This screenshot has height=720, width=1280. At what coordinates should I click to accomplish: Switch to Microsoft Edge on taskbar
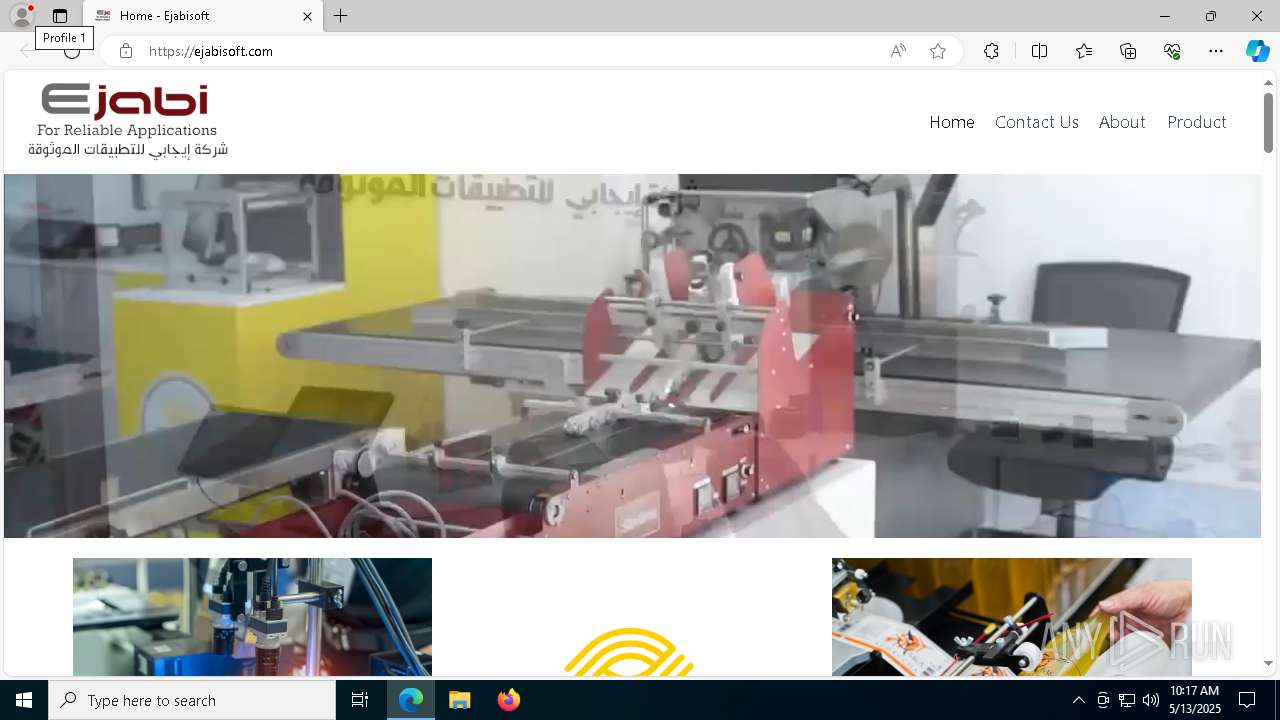click(x=411, y=700)
